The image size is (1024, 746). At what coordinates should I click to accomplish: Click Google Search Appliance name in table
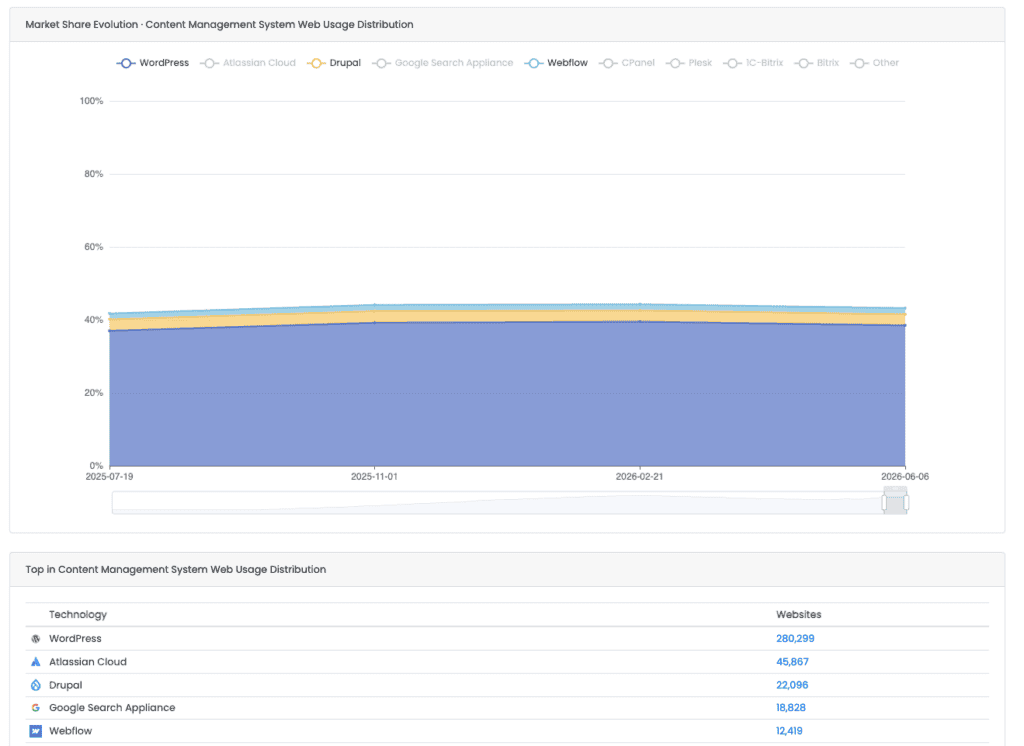(x=112, y=707)
